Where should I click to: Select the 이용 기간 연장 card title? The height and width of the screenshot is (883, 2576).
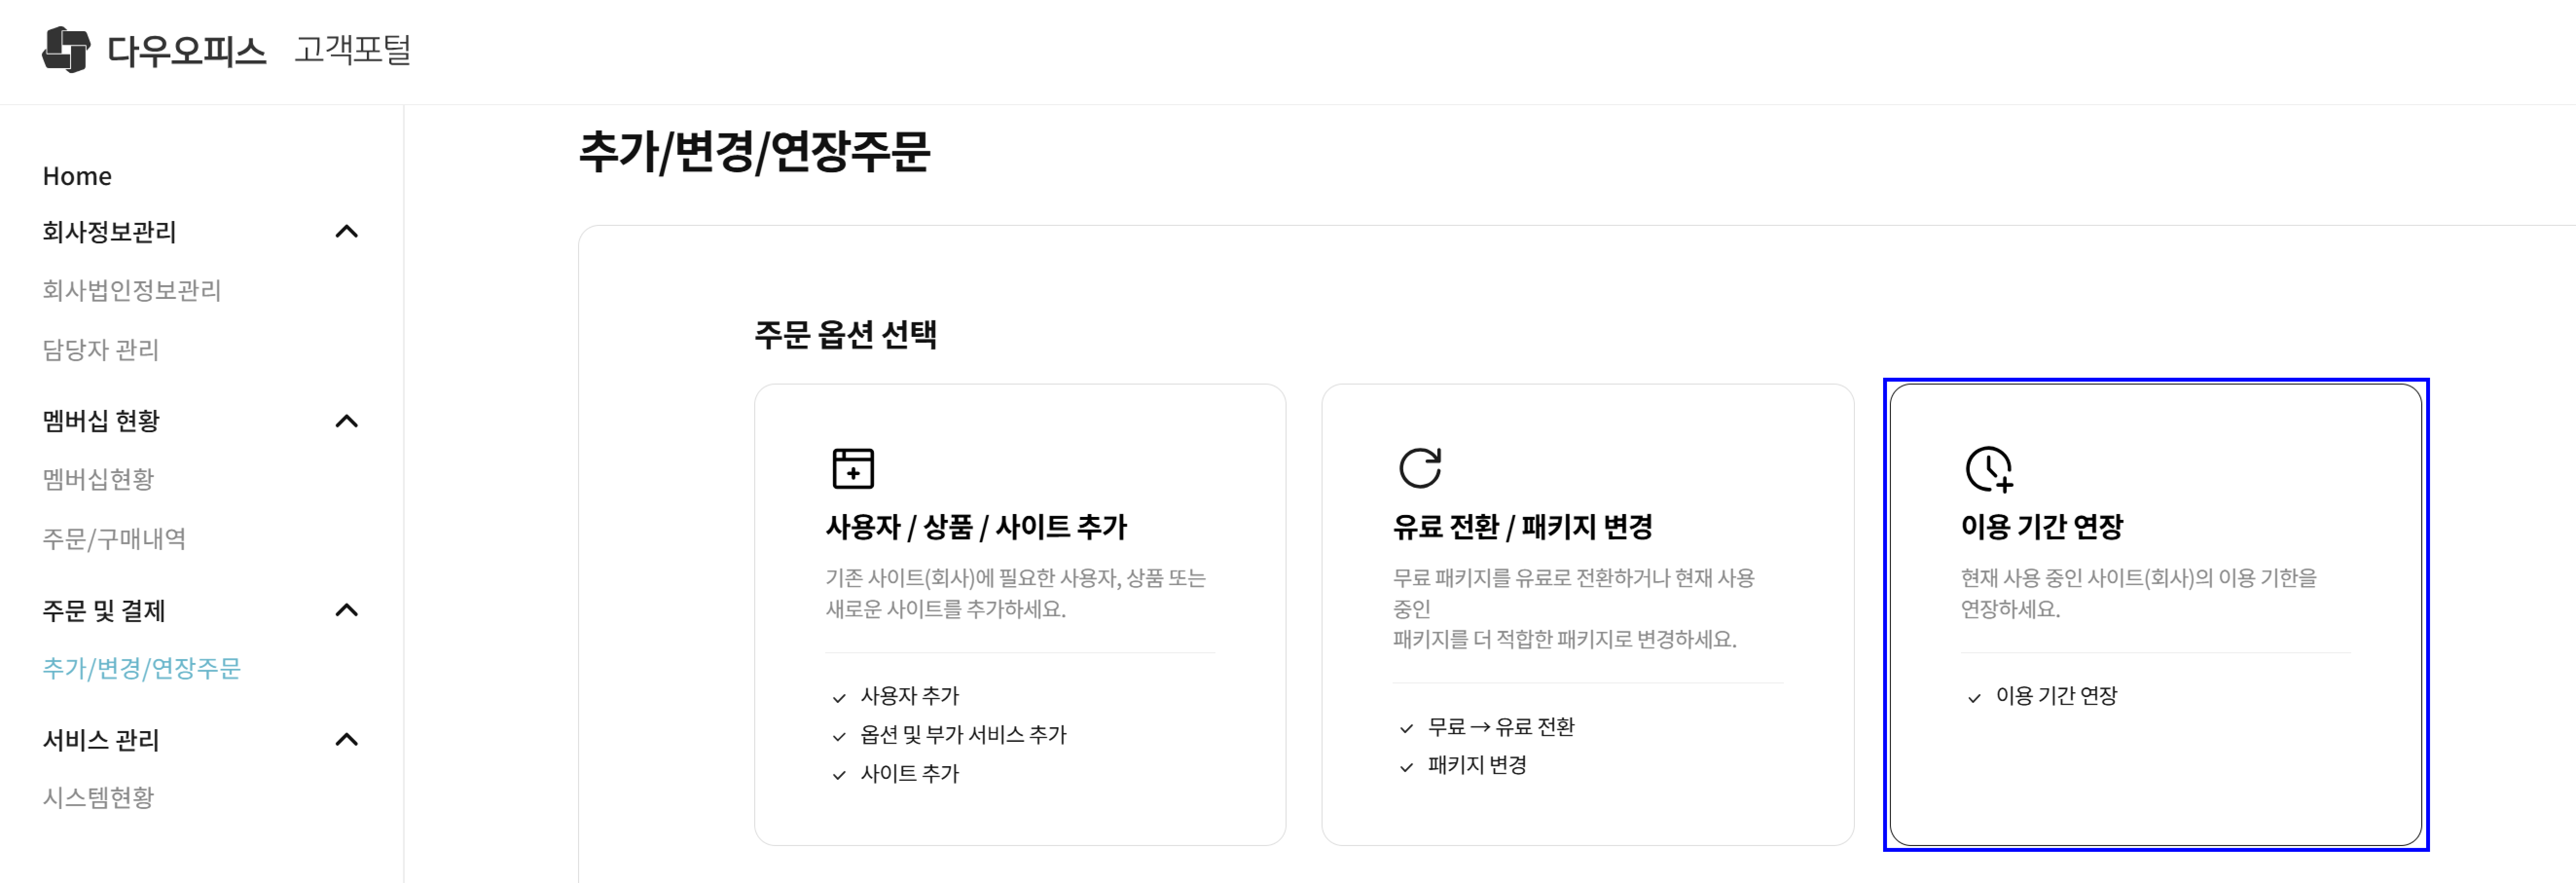click(x=2041, y=527)
